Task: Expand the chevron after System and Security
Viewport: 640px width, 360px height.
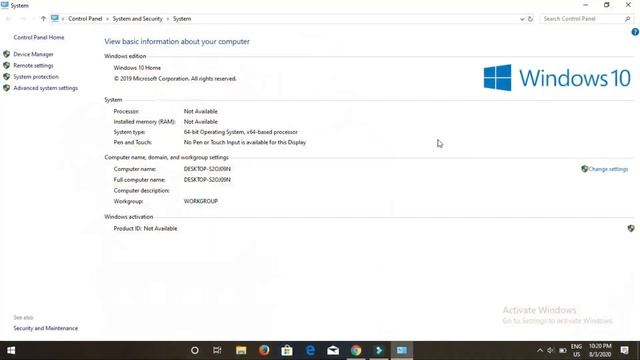Action: [168, 19]
